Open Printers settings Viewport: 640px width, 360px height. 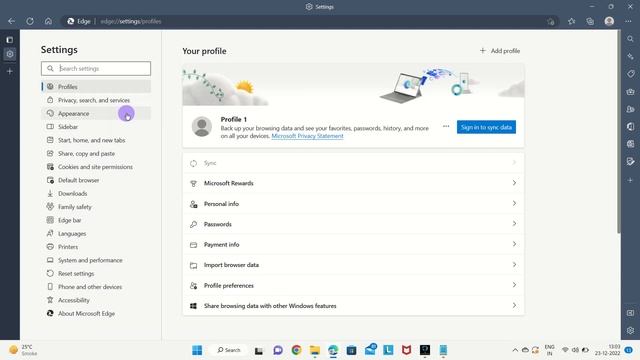coord(96,247)
